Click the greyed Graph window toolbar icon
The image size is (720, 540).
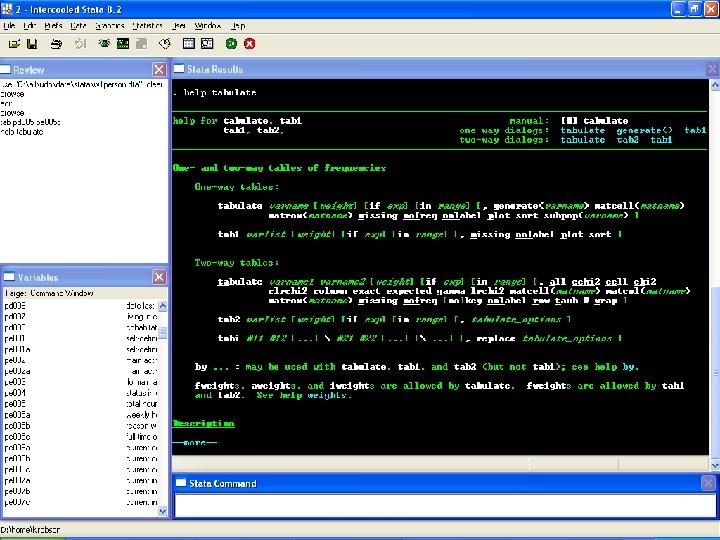click(141, 44)
